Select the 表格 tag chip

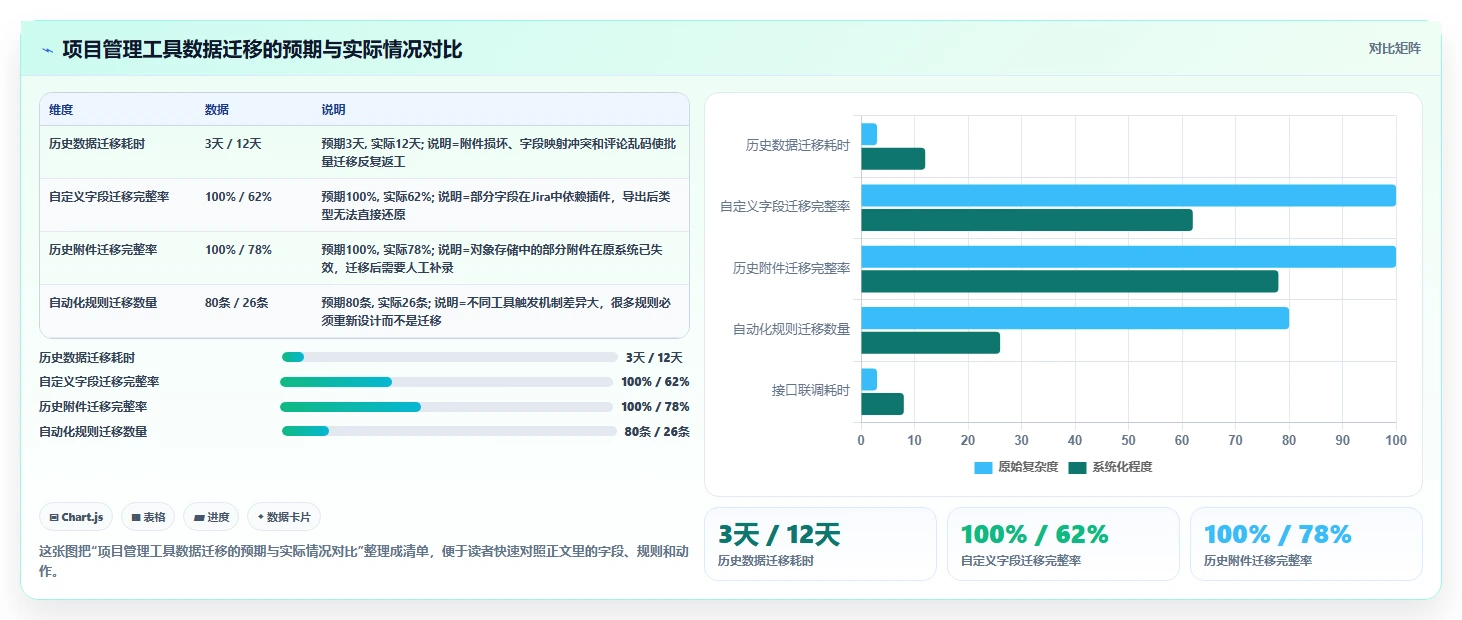pos(148,517)
